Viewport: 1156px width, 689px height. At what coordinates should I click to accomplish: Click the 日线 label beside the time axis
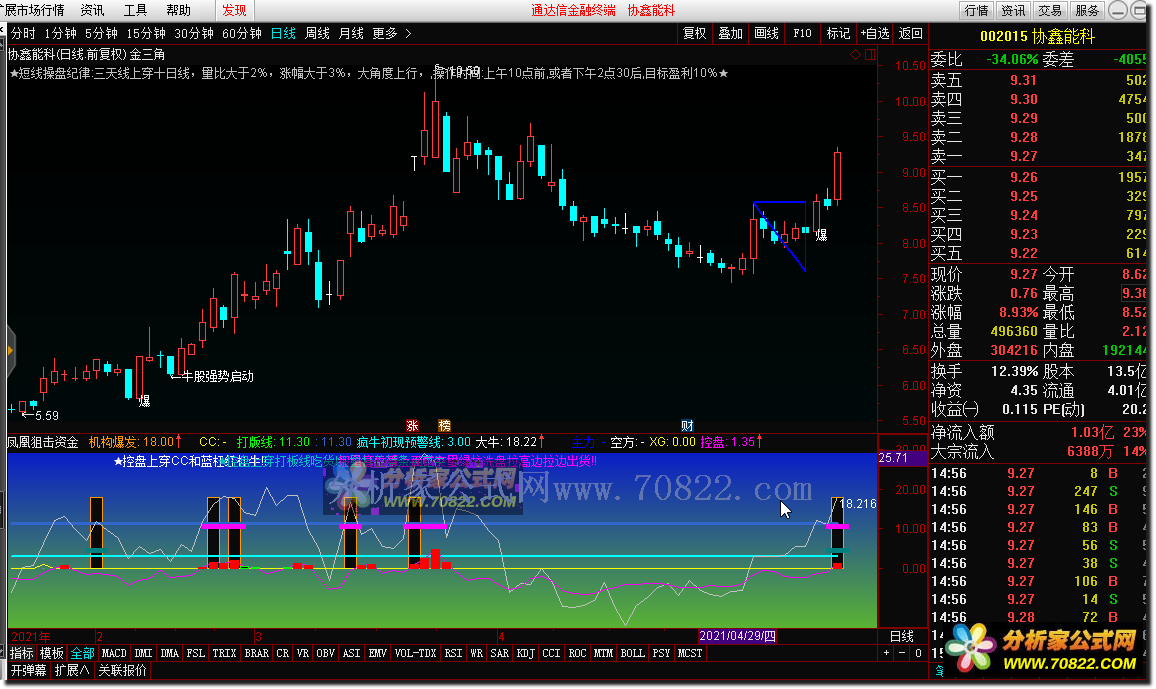(x=902, y=636)
